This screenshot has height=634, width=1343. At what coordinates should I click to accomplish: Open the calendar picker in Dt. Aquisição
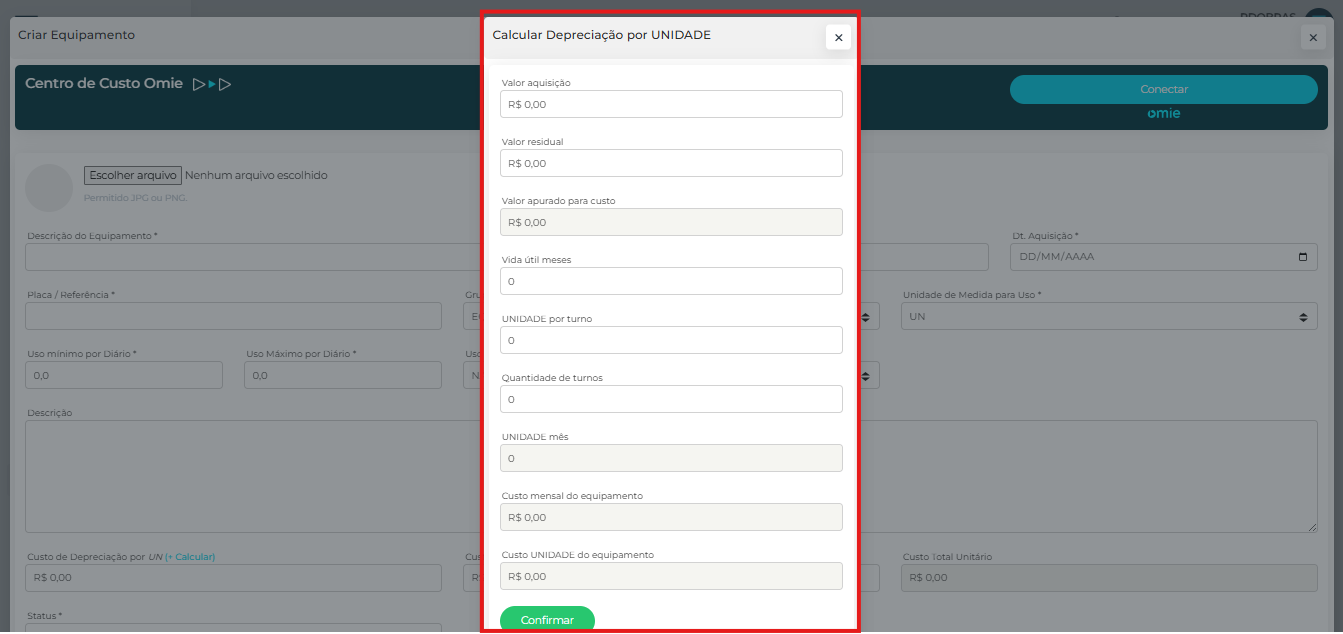(1302, 257)
